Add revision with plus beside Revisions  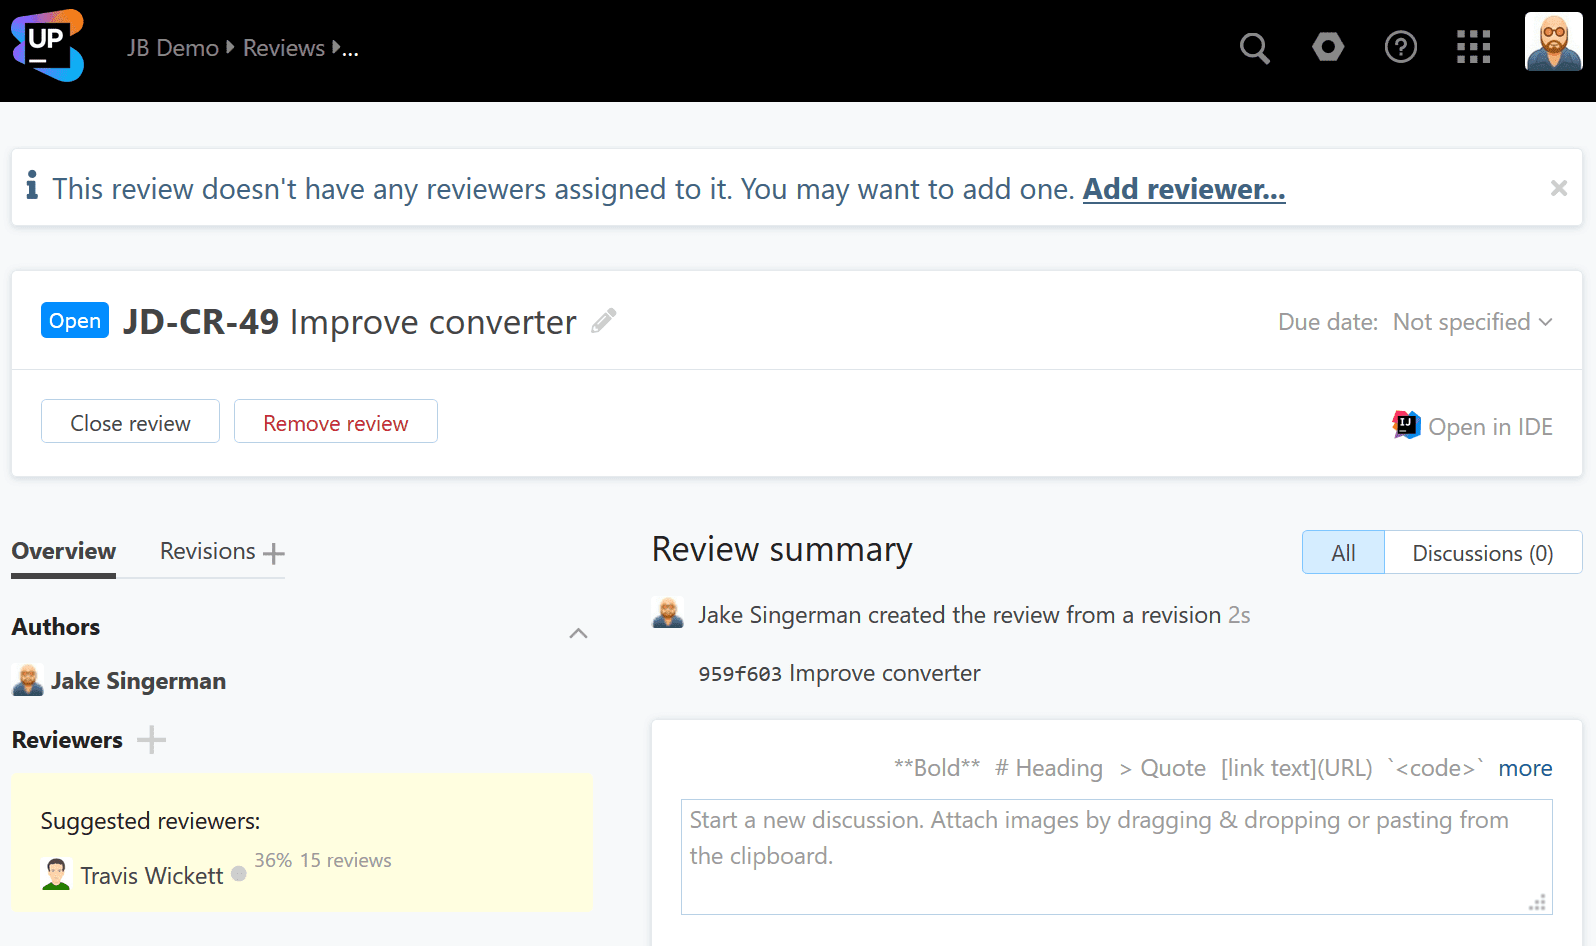274,553
